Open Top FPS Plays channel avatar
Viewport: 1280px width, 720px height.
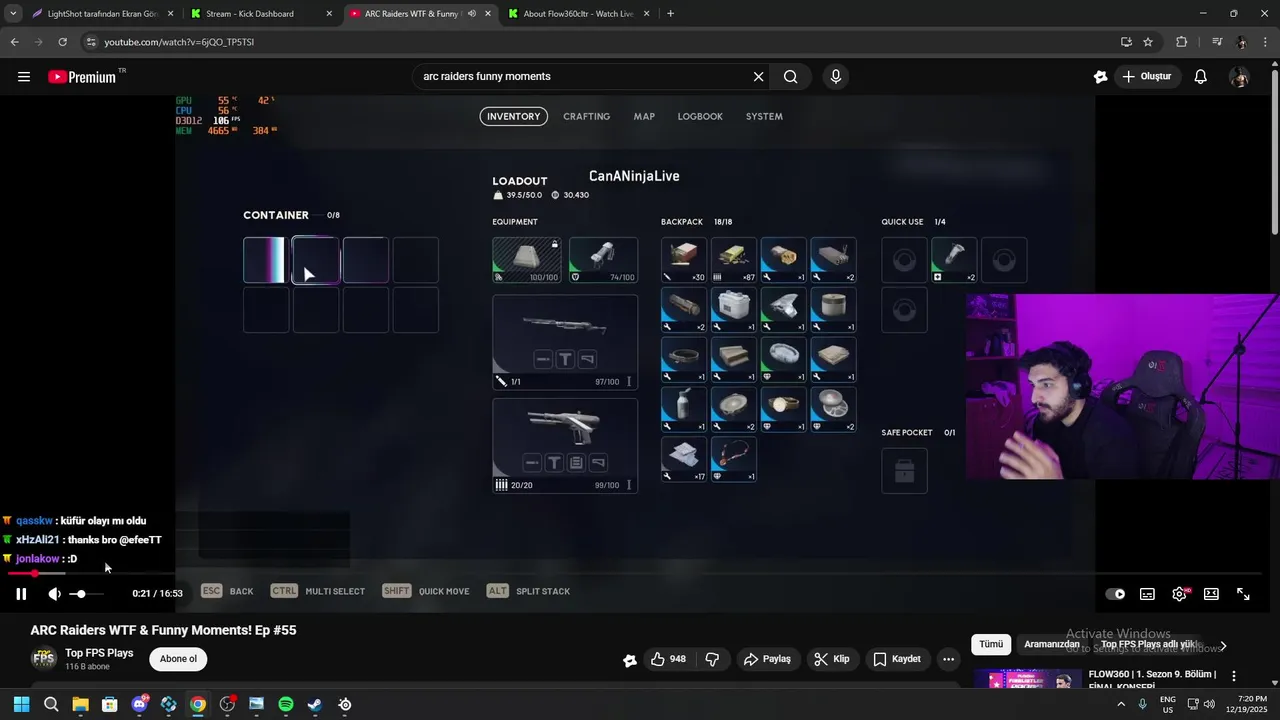[44, 659]
